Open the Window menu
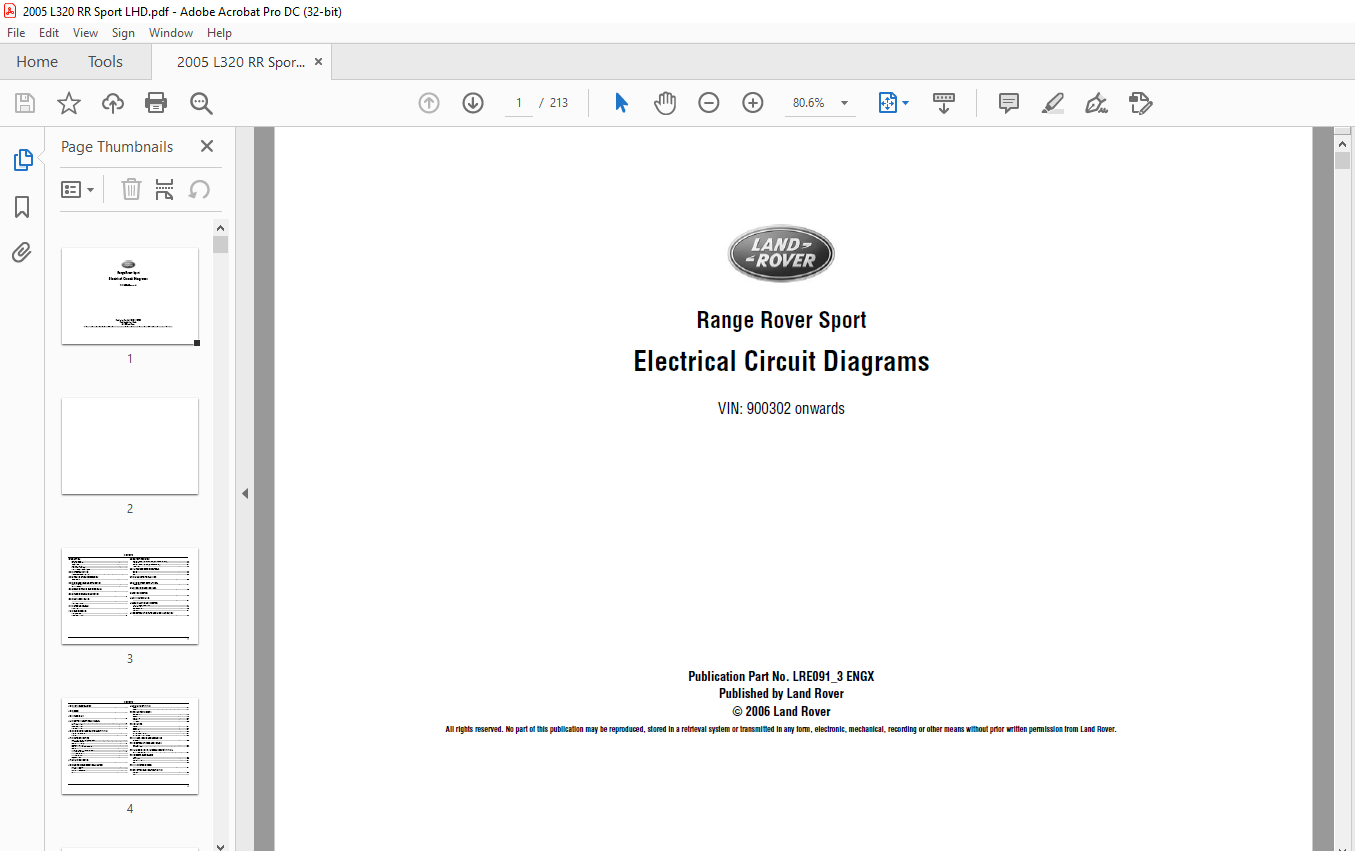Viewport: 1355px width, 851px height. 171,33
